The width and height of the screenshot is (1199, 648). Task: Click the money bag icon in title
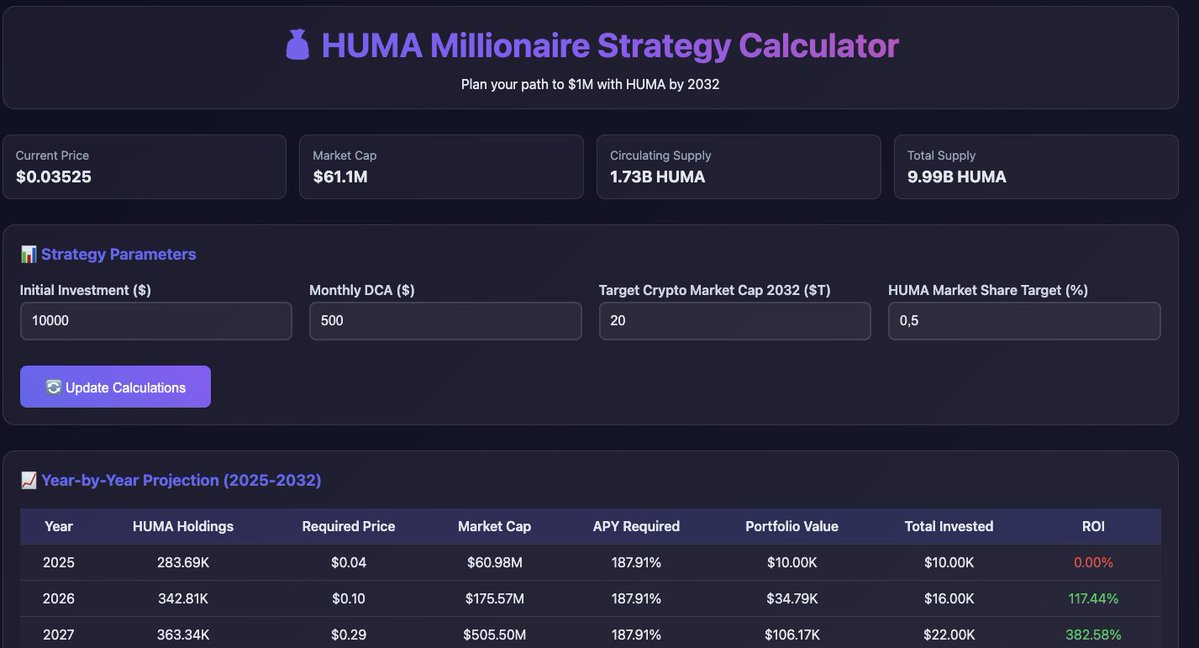297,44
